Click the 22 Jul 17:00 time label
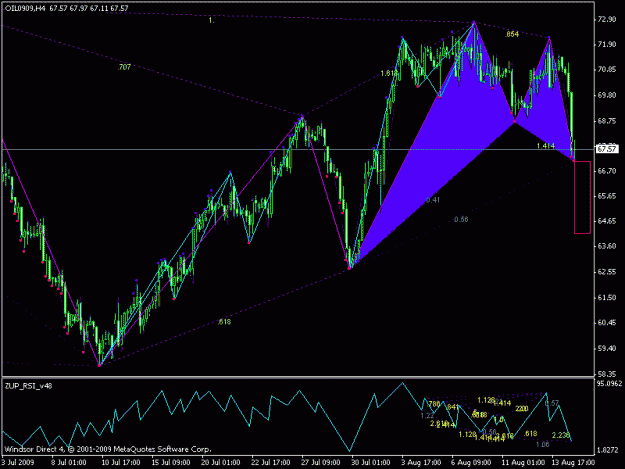The height and width of the screenshot is (469, 625). [271, 463]
